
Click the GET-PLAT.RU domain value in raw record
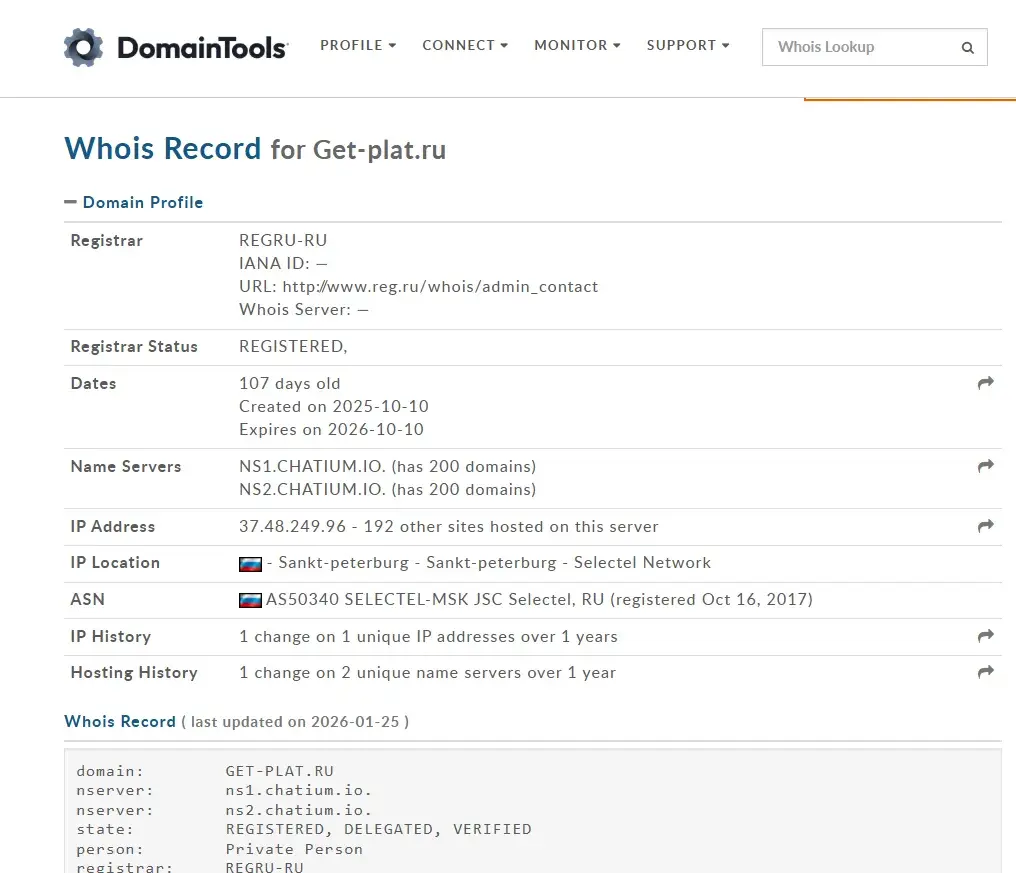click(279, 771)
